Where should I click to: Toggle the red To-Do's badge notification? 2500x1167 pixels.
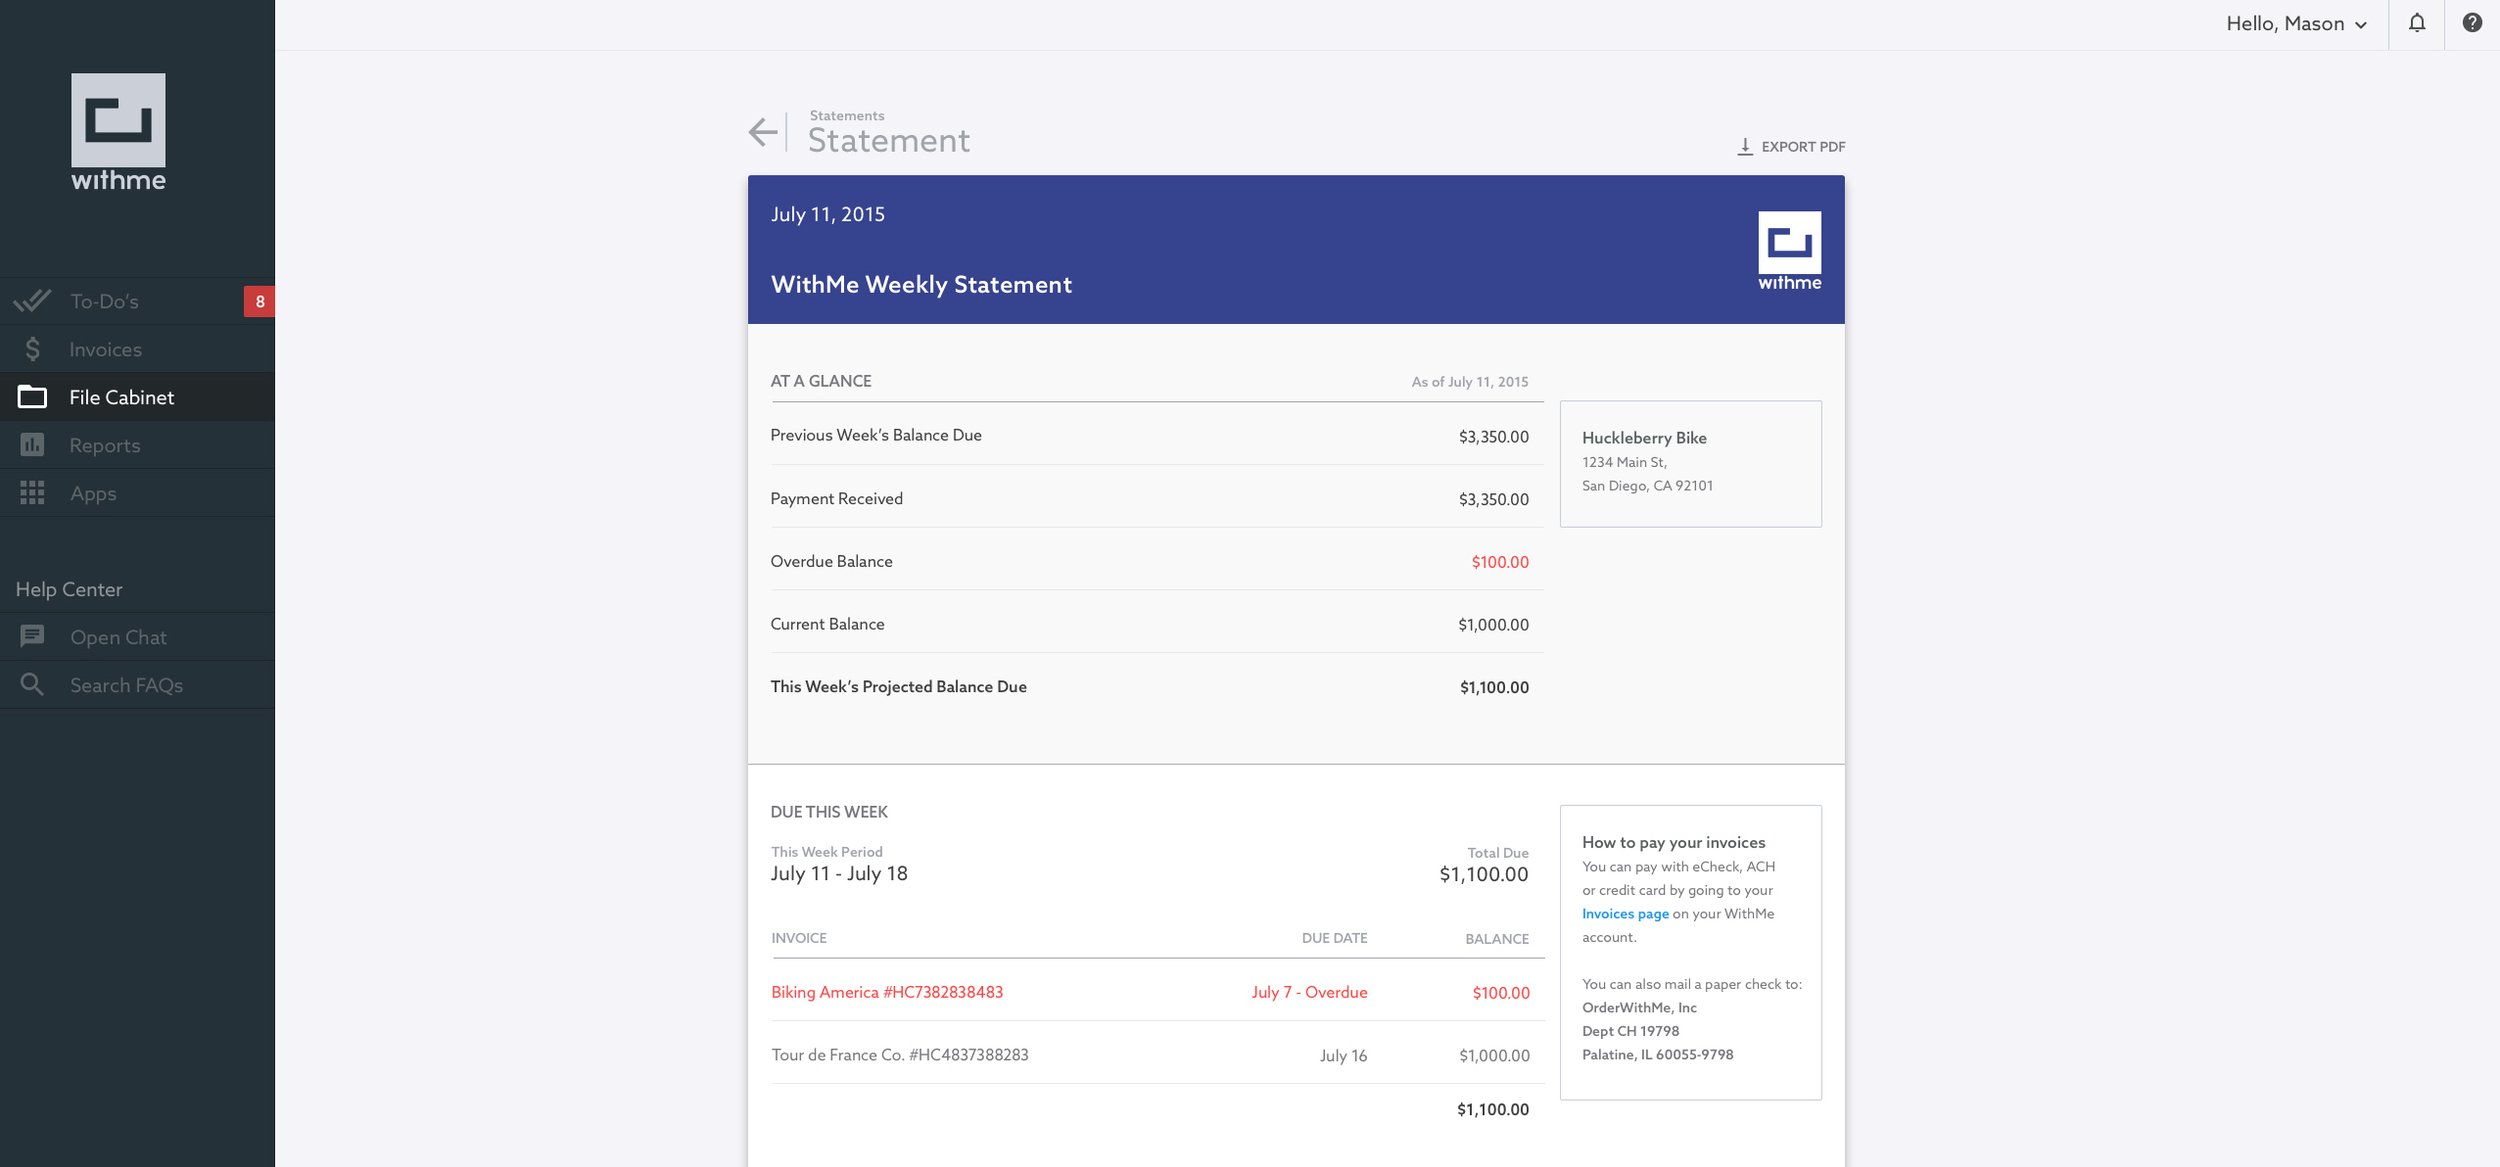[260, 301]
